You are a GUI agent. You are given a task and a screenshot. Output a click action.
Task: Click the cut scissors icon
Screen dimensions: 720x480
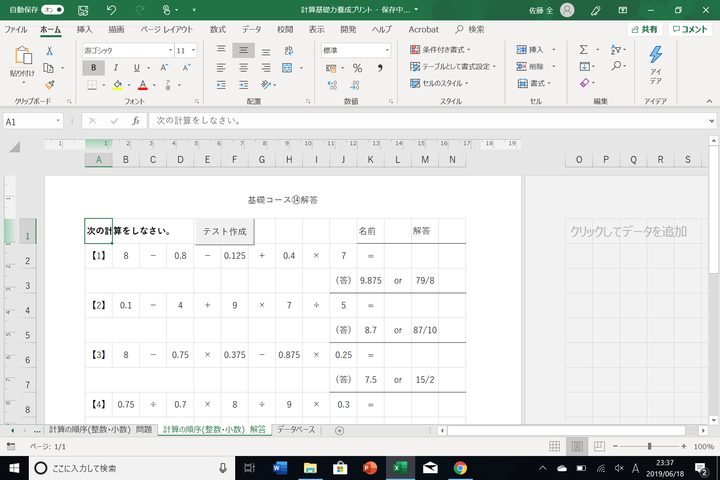[49, 50]
